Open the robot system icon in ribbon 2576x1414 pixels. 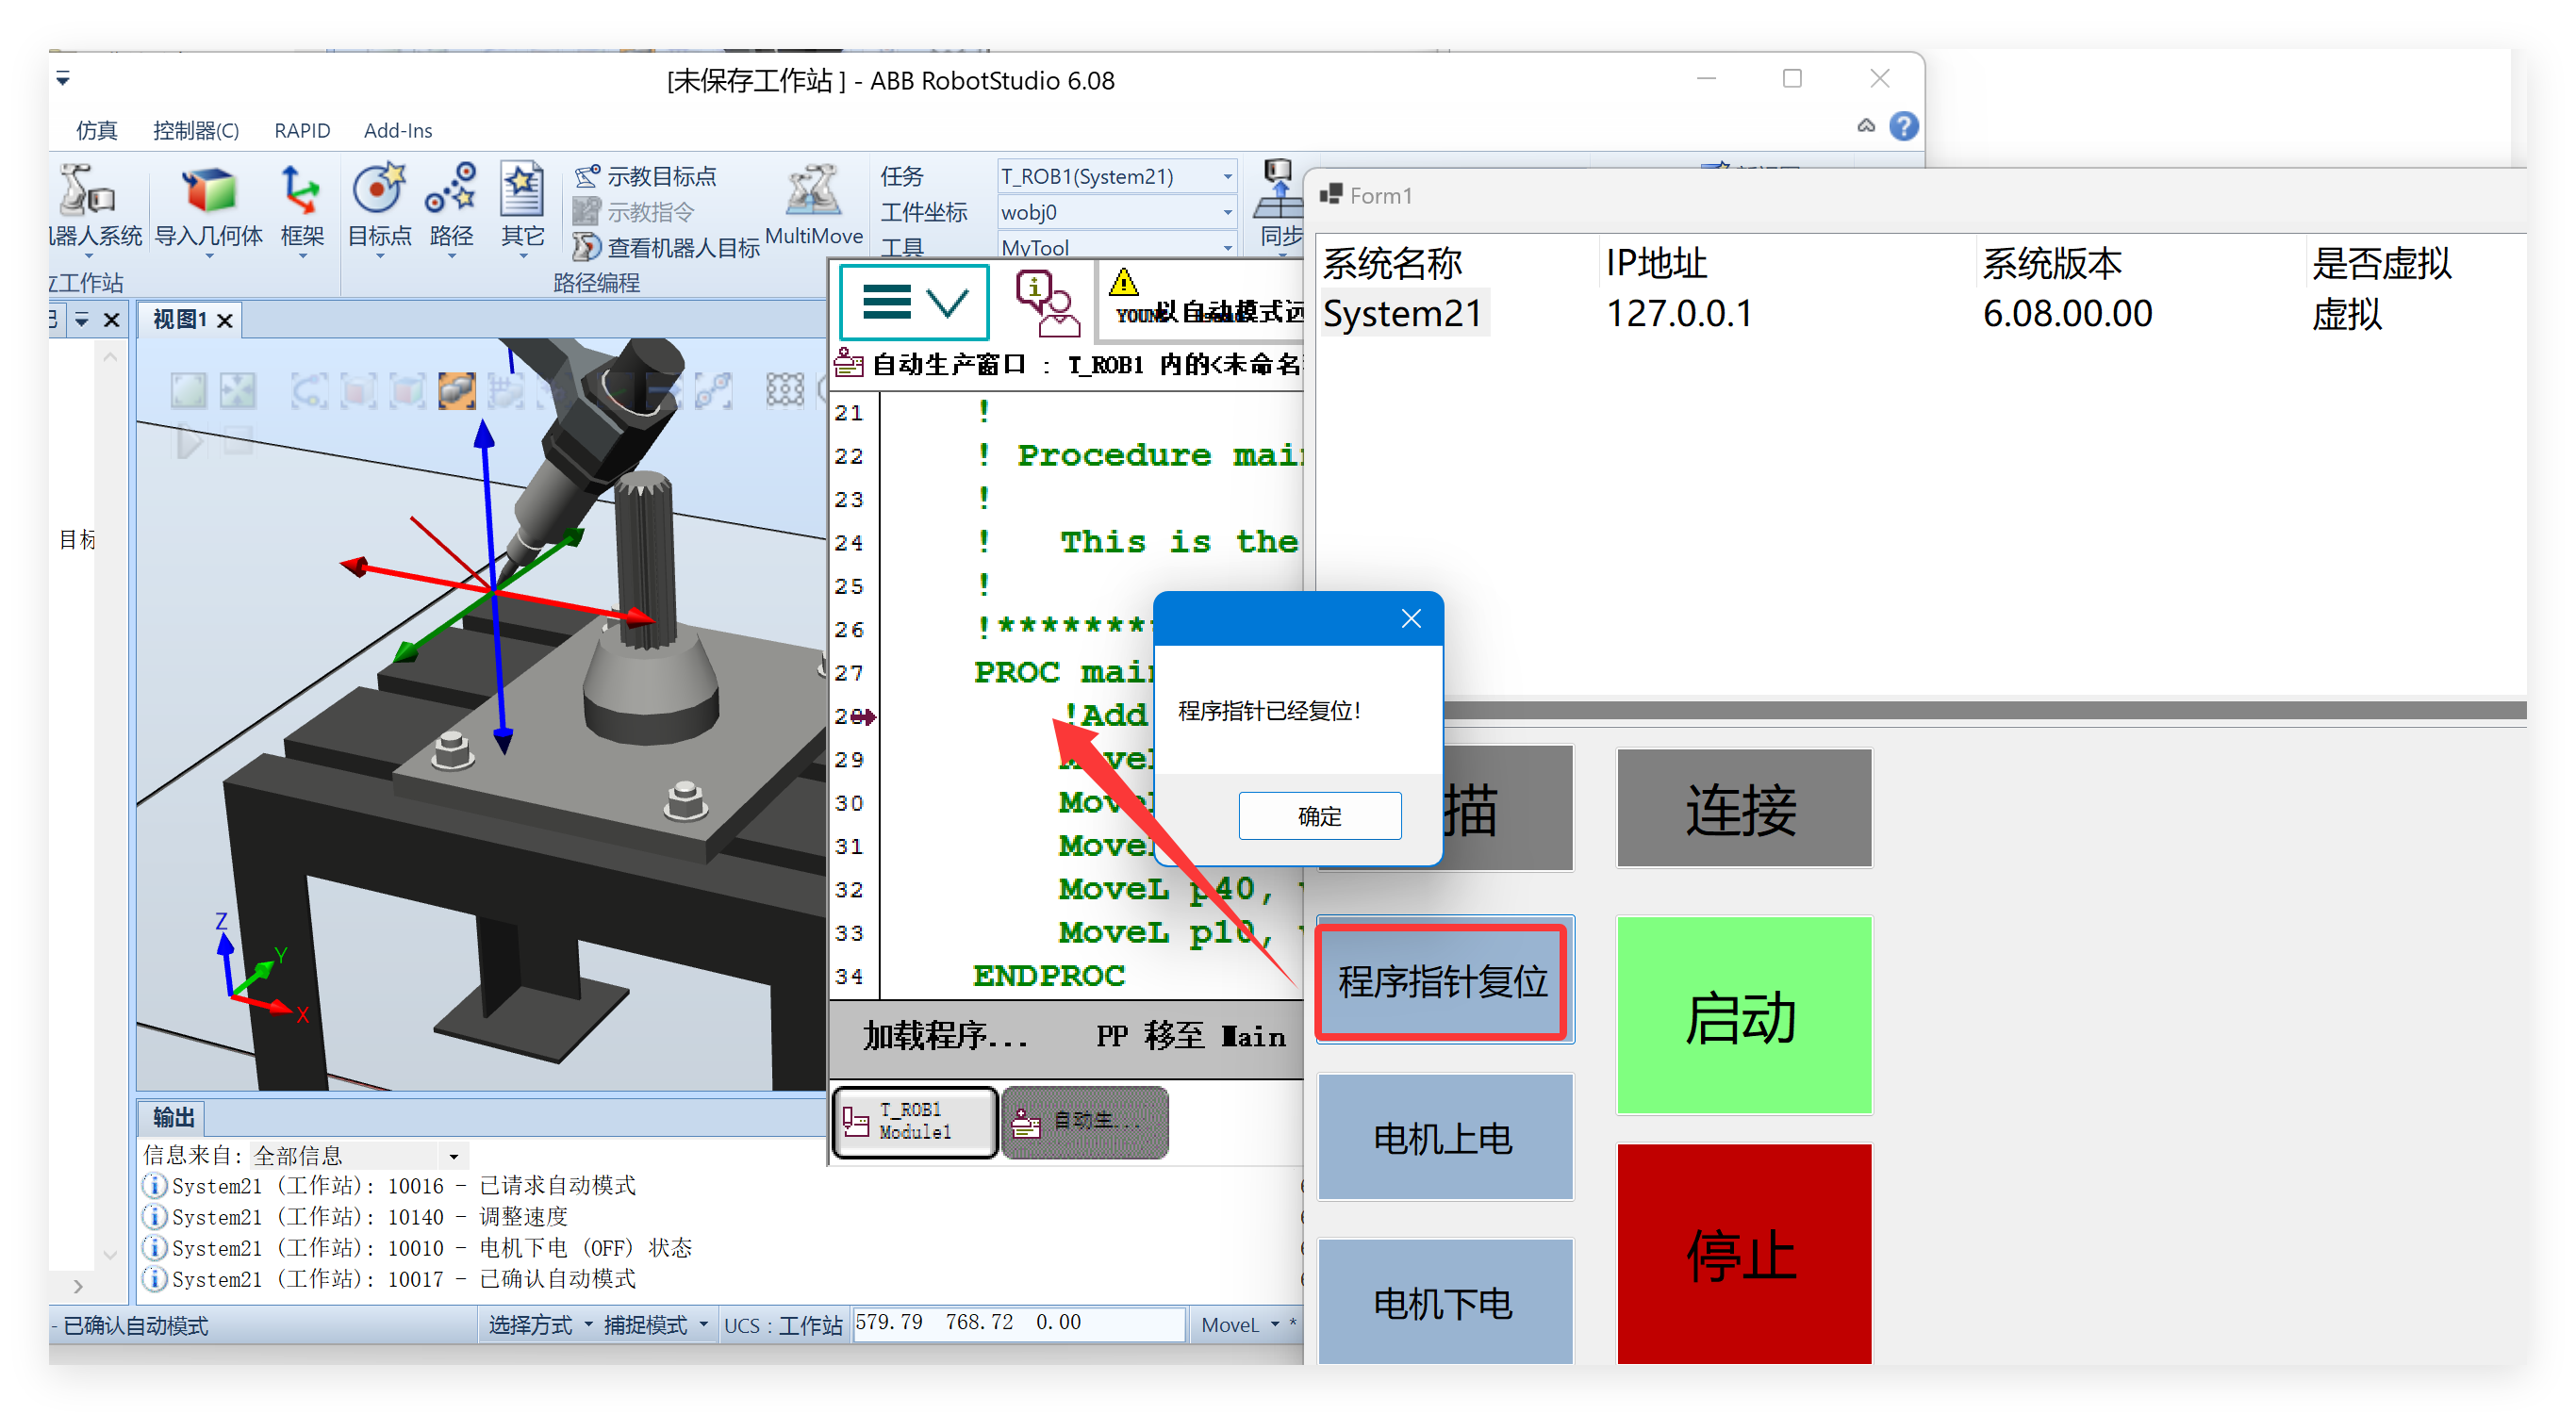pos(88,190)
